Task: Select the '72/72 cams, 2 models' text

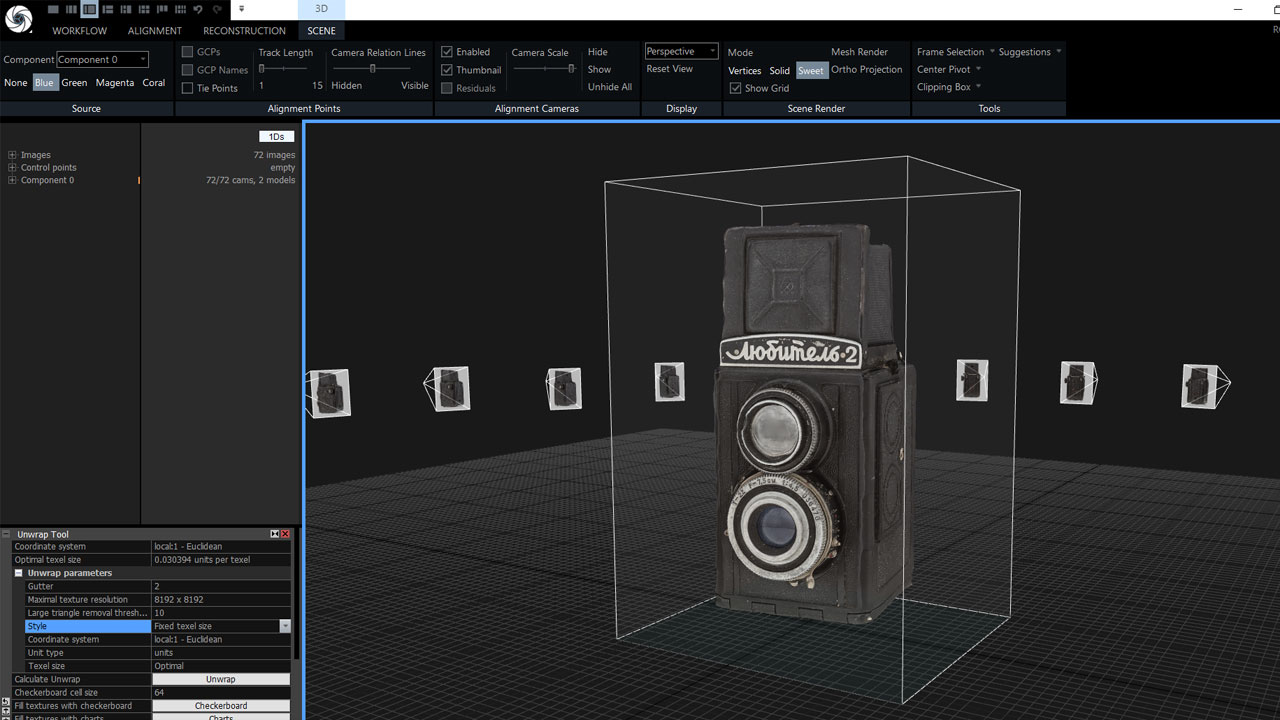Action: tap(250, 180)
